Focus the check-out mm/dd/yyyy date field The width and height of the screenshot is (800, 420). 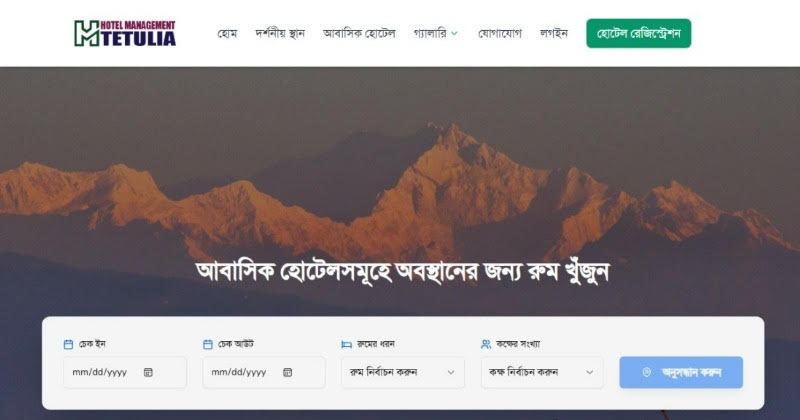pos(264,372)
